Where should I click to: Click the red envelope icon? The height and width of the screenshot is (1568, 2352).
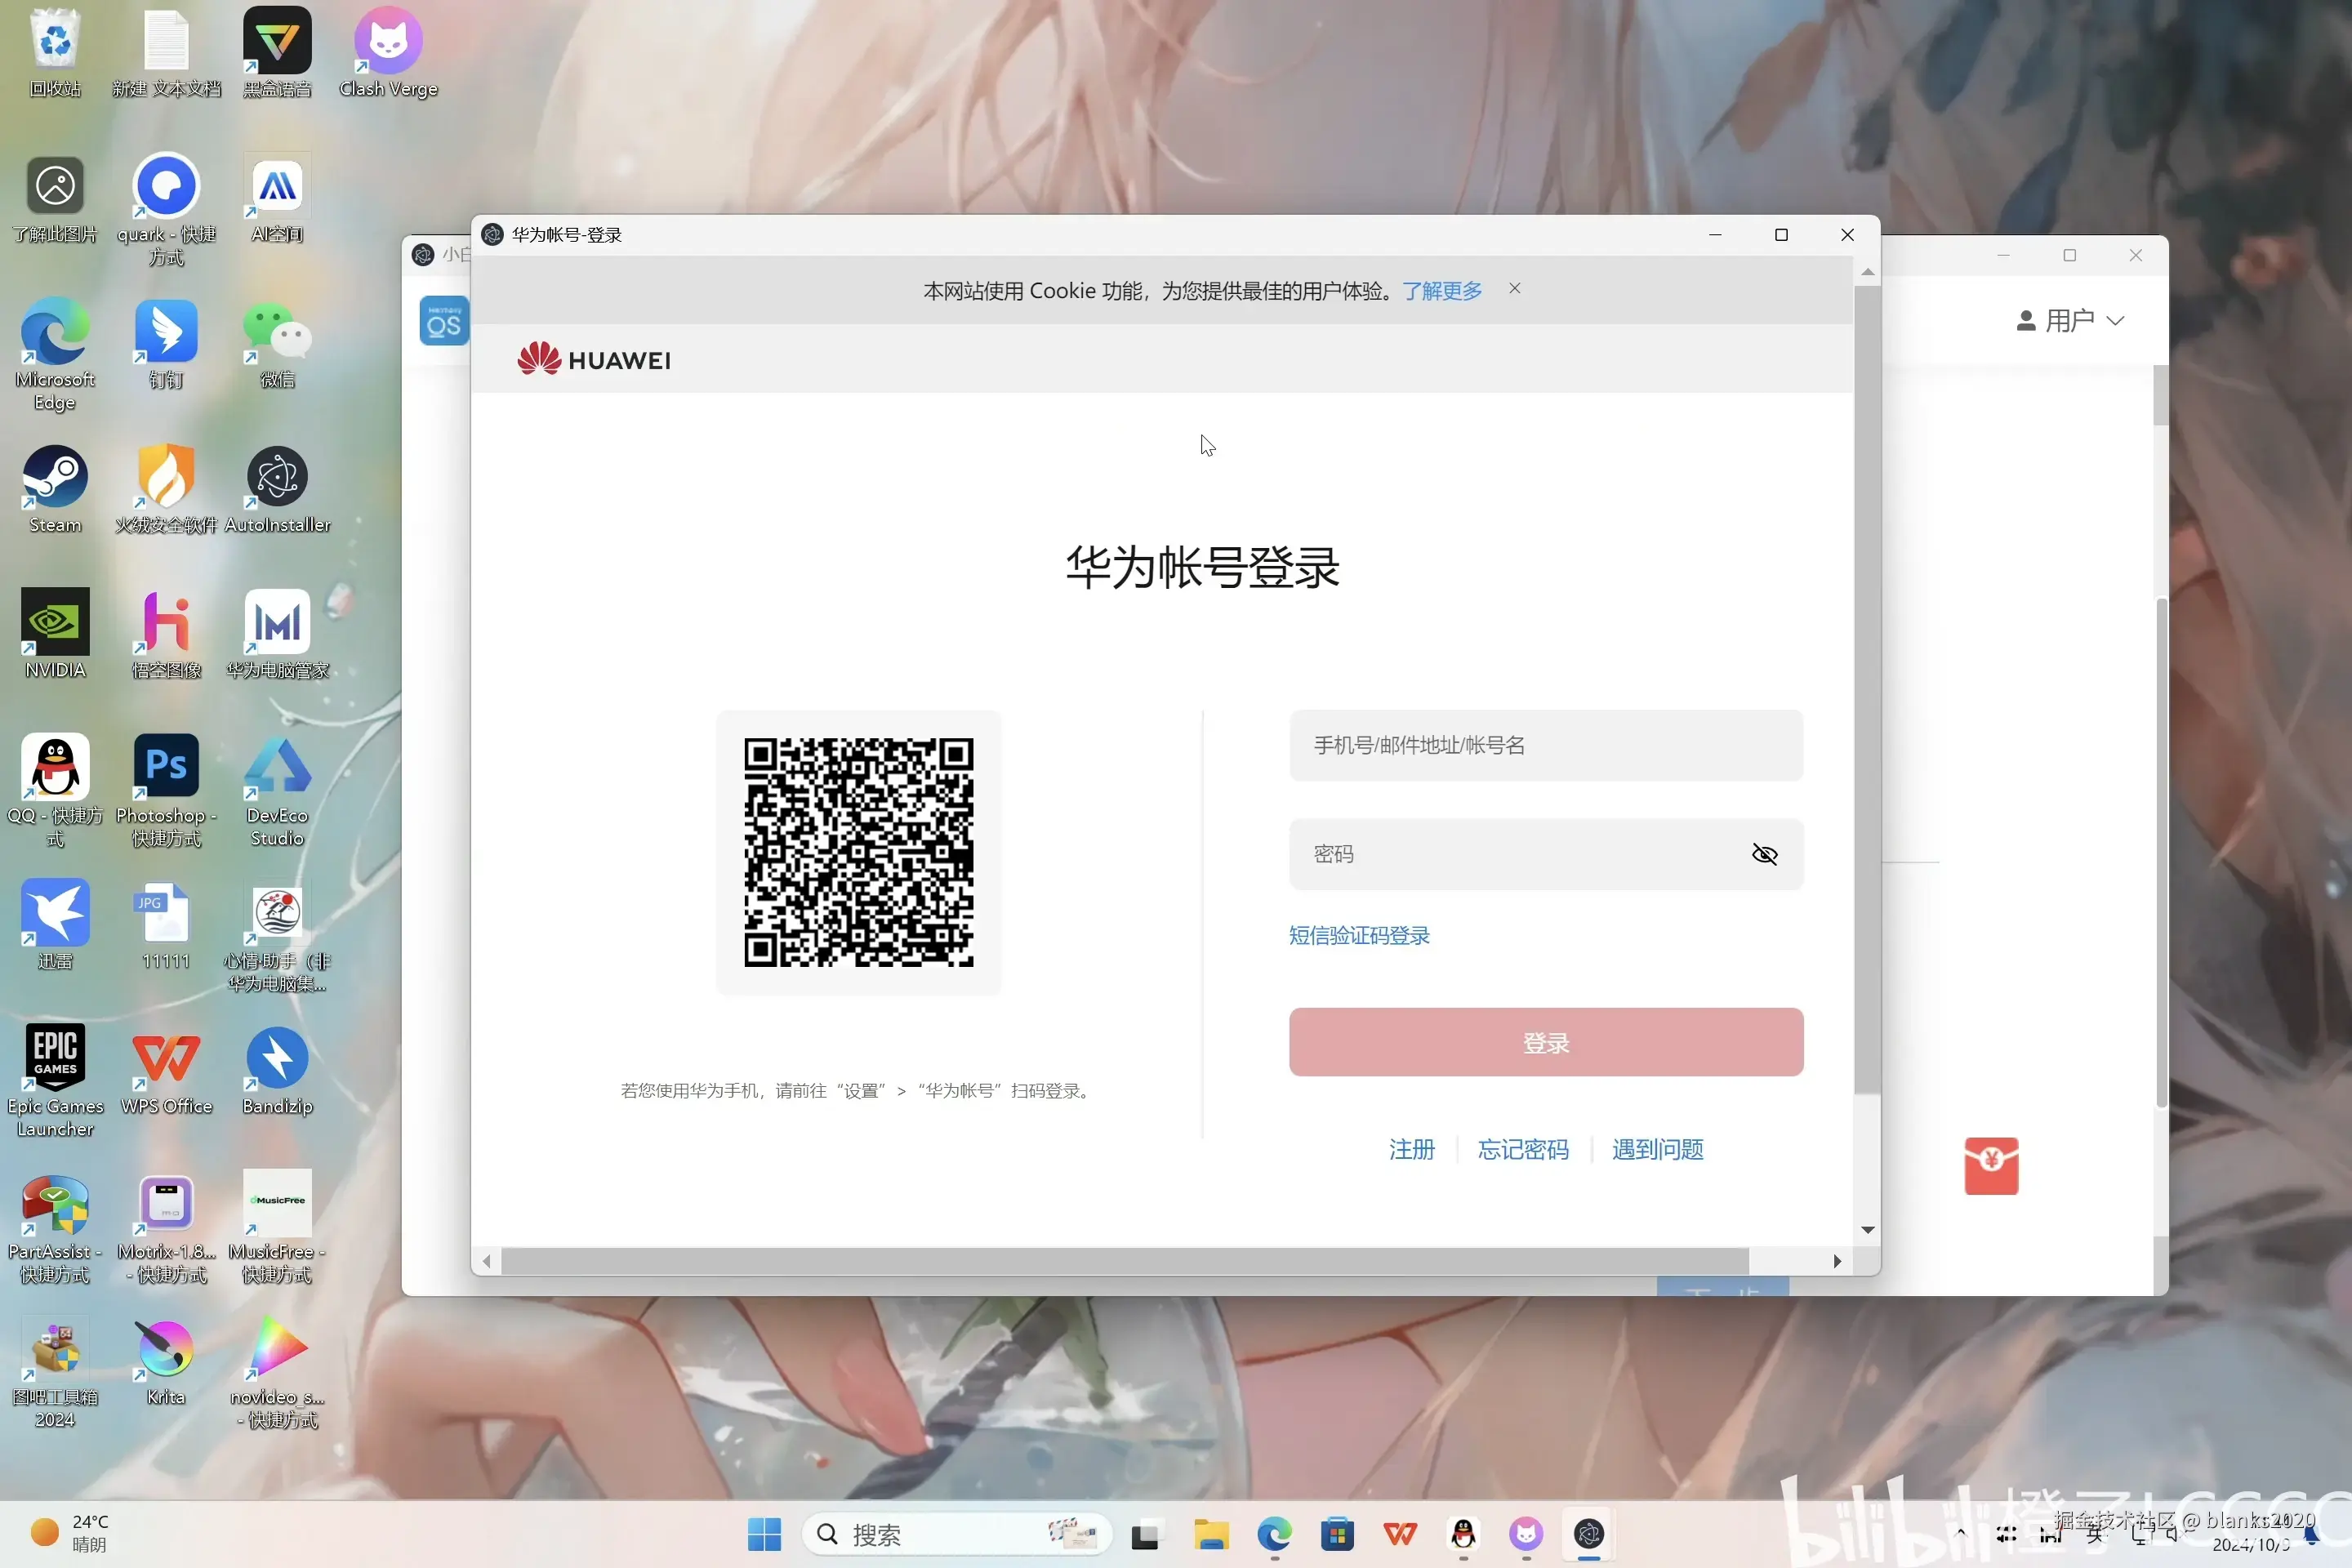[x=1990, y=1165]
